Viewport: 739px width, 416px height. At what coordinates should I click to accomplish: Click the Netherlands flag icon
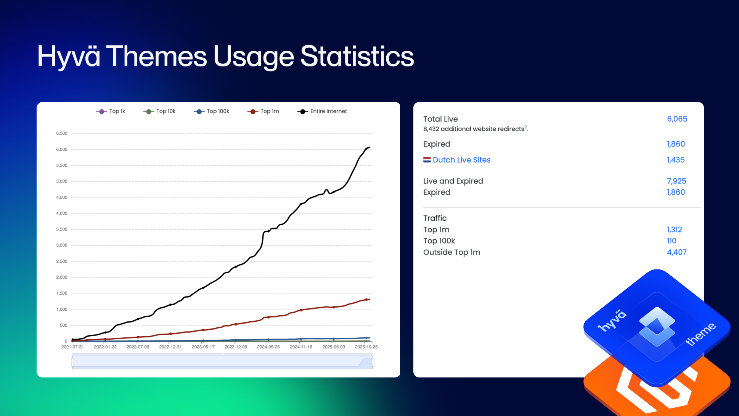pyautogui.click(x=427, y=160)
